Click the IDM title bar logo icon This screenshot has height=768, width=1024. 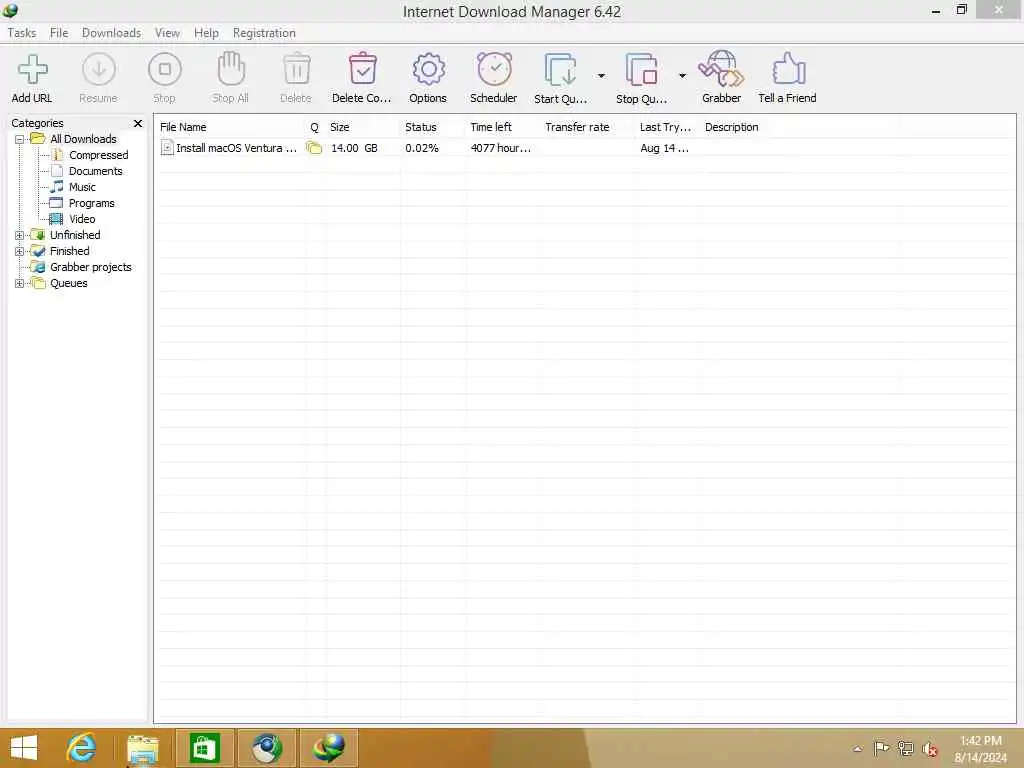point(10,10)
